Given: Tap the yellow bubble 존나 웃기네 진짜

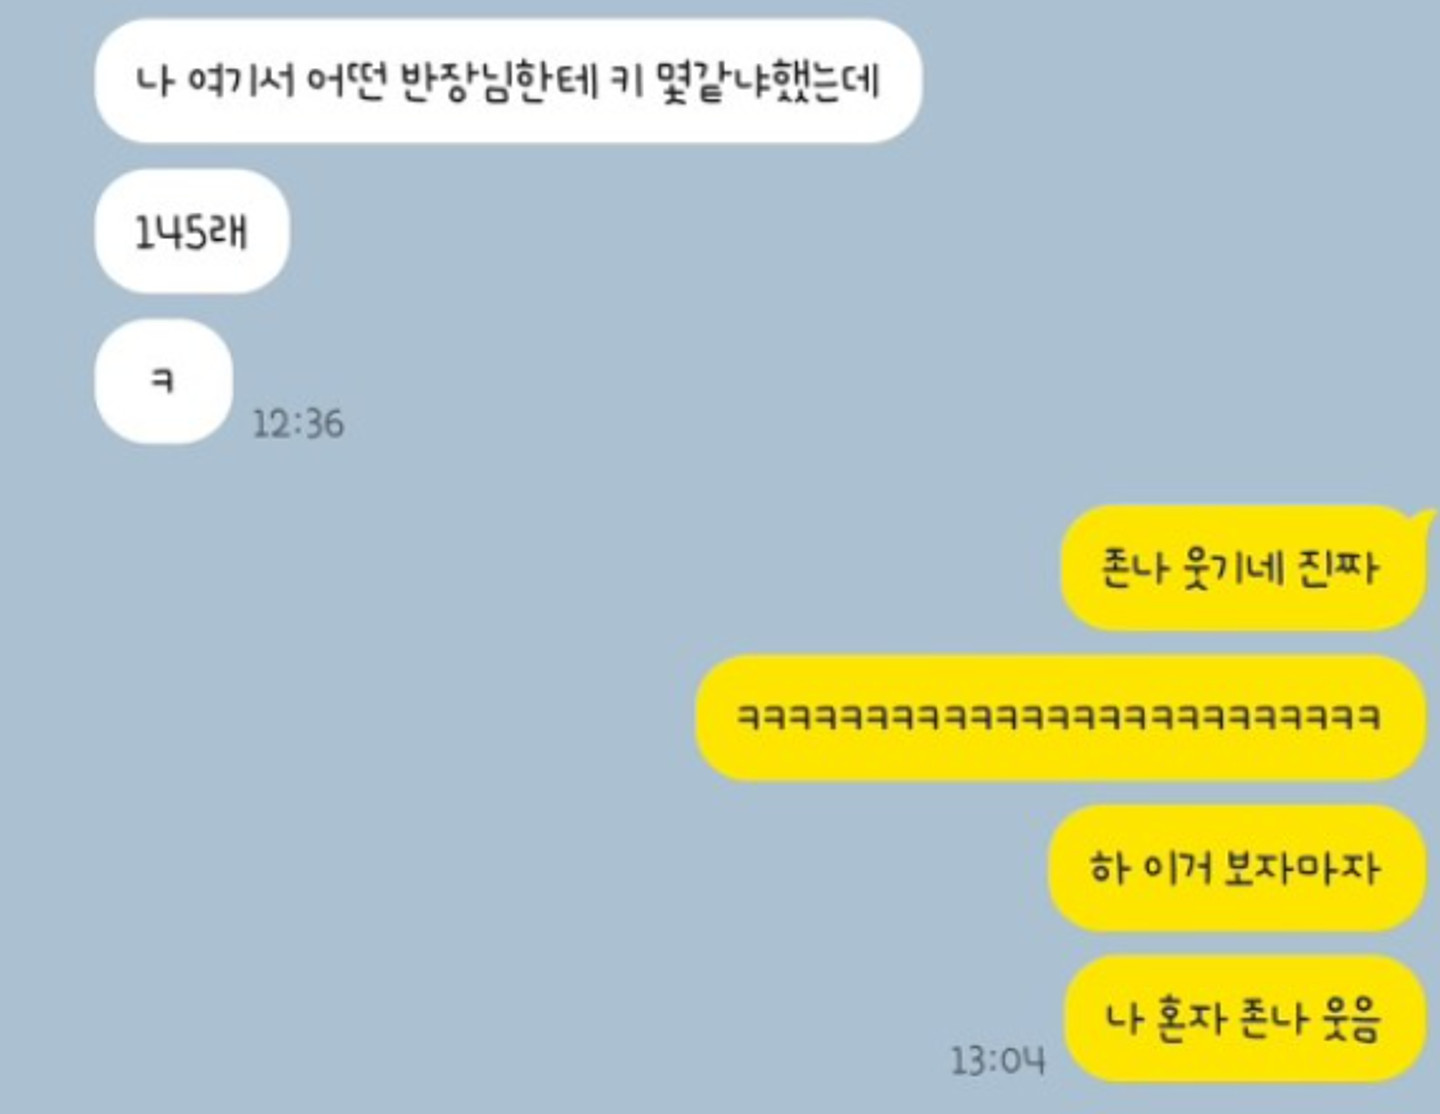Looking at the screenshot, I should [1241, 568].
